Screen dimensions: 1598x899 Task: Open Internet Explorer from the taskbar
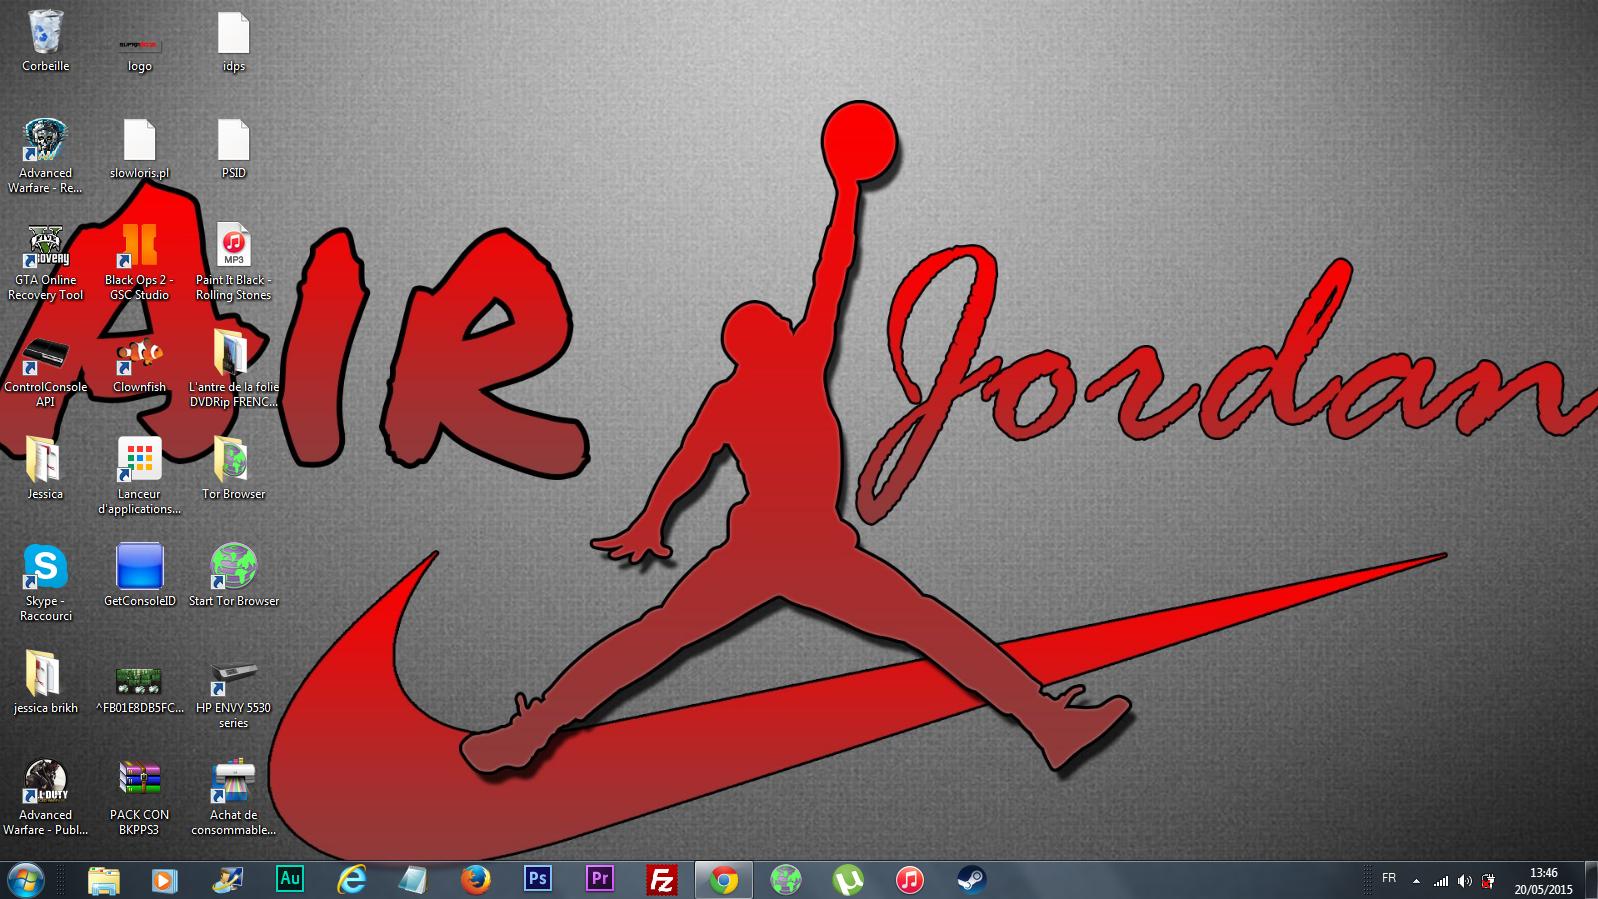351,880
